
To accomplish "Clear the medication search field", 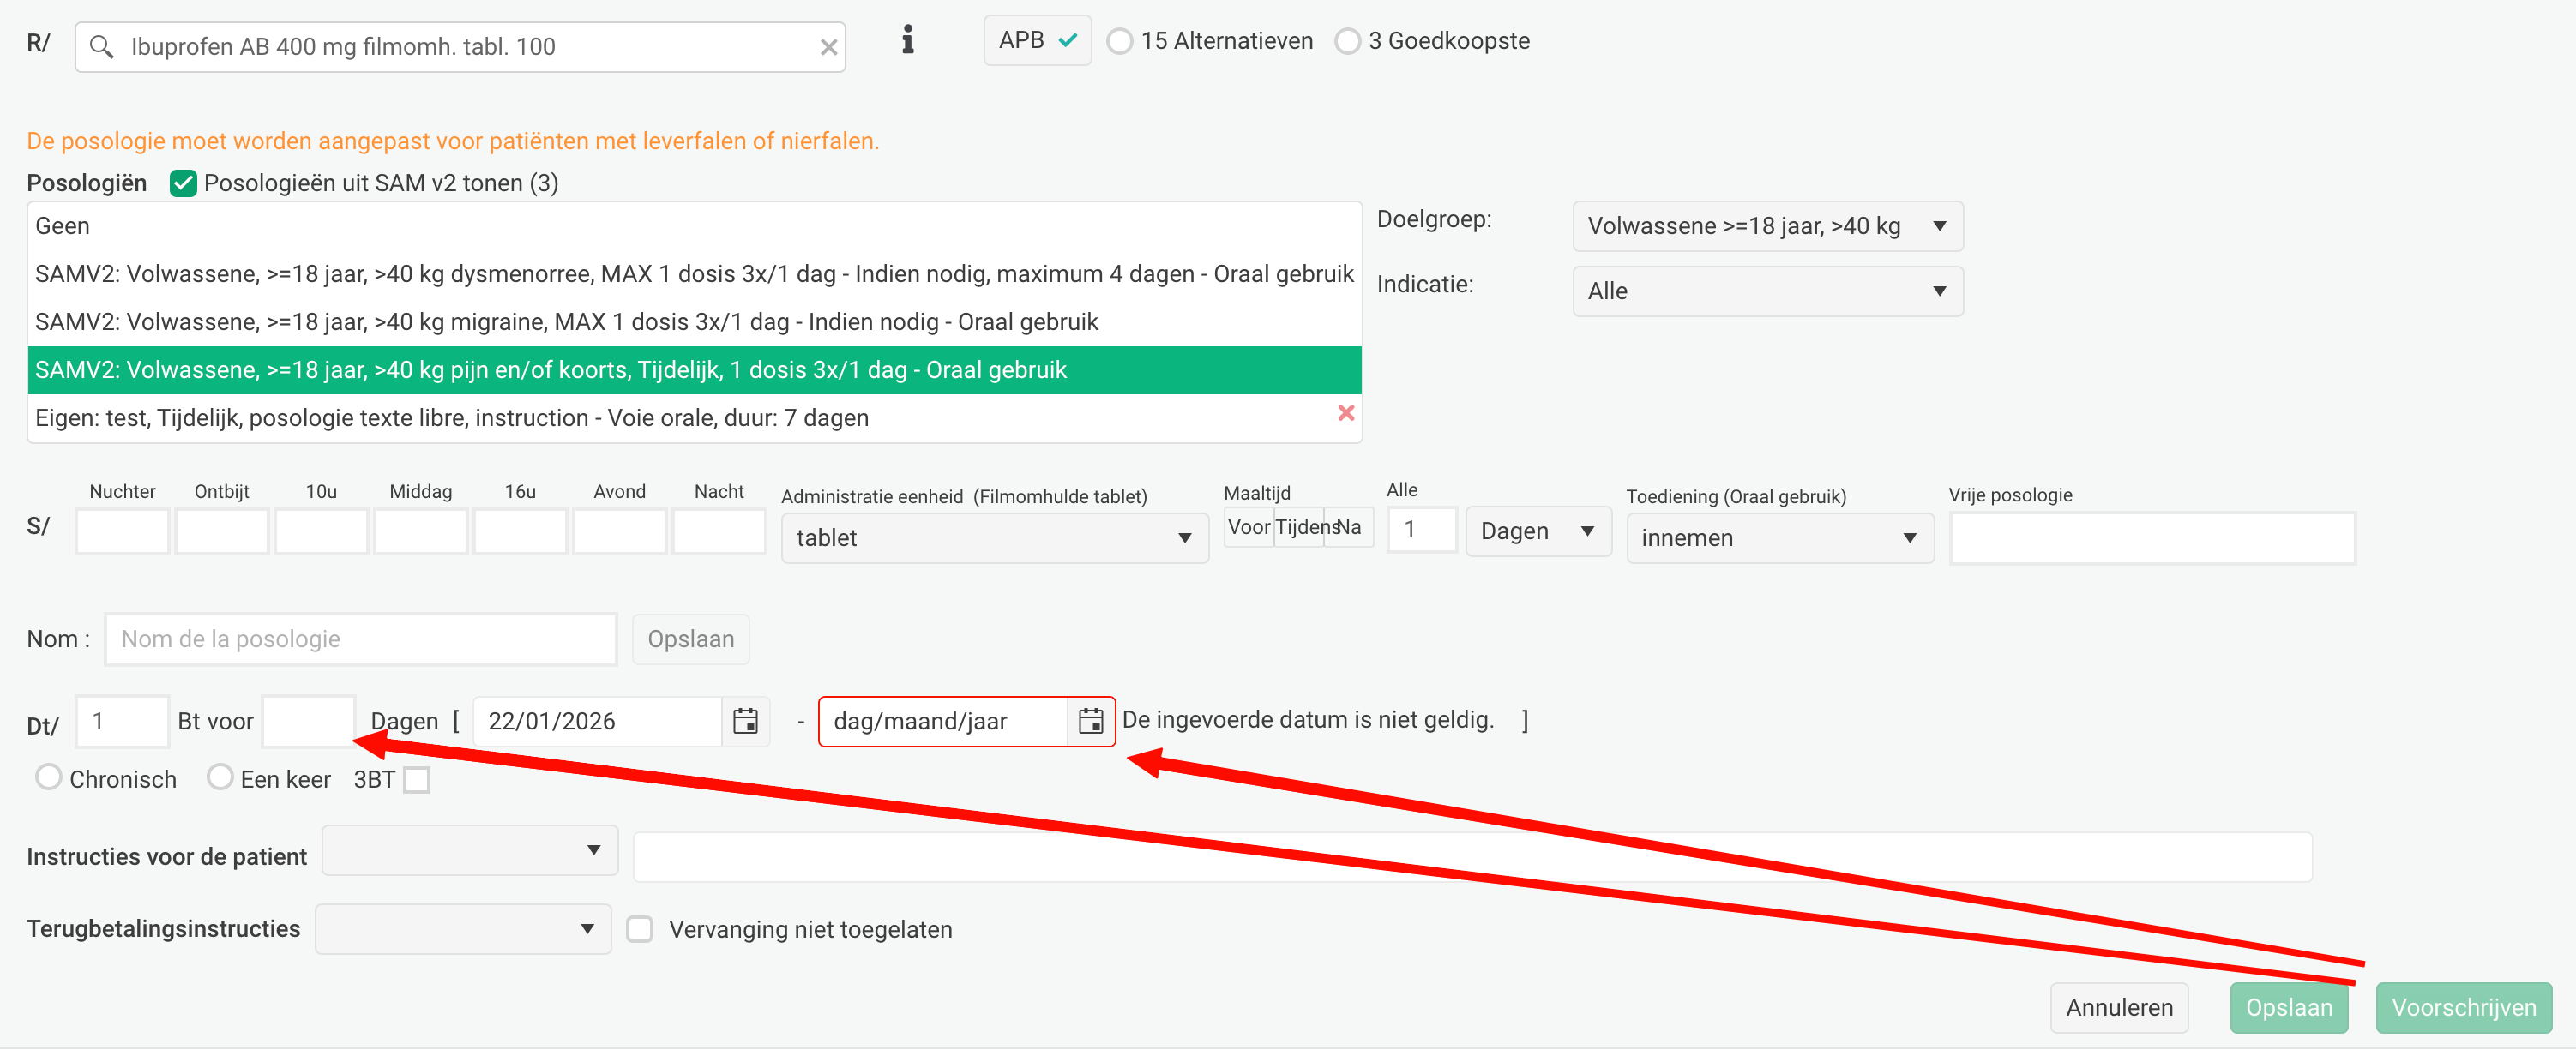I will tap(828, 47).
